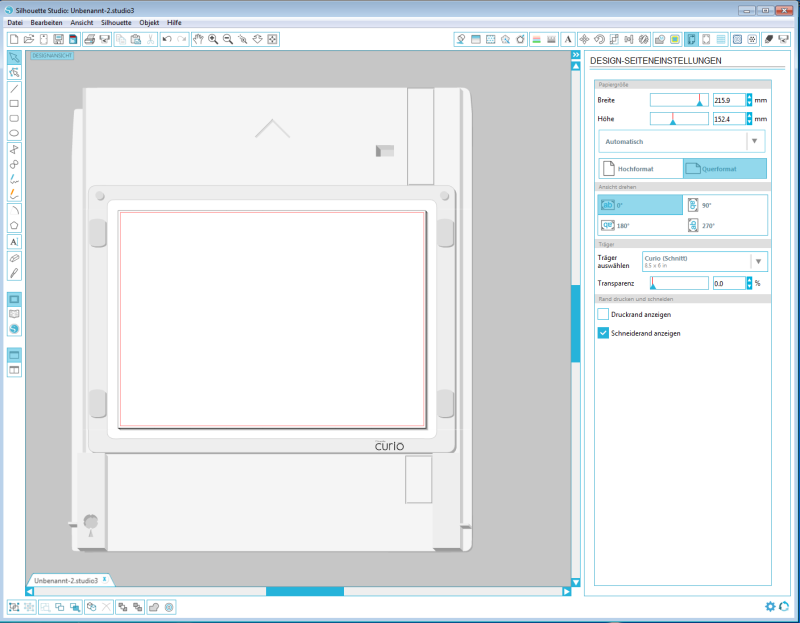Open the trace panel icon
Screen dimensions: 800x623
675,39
